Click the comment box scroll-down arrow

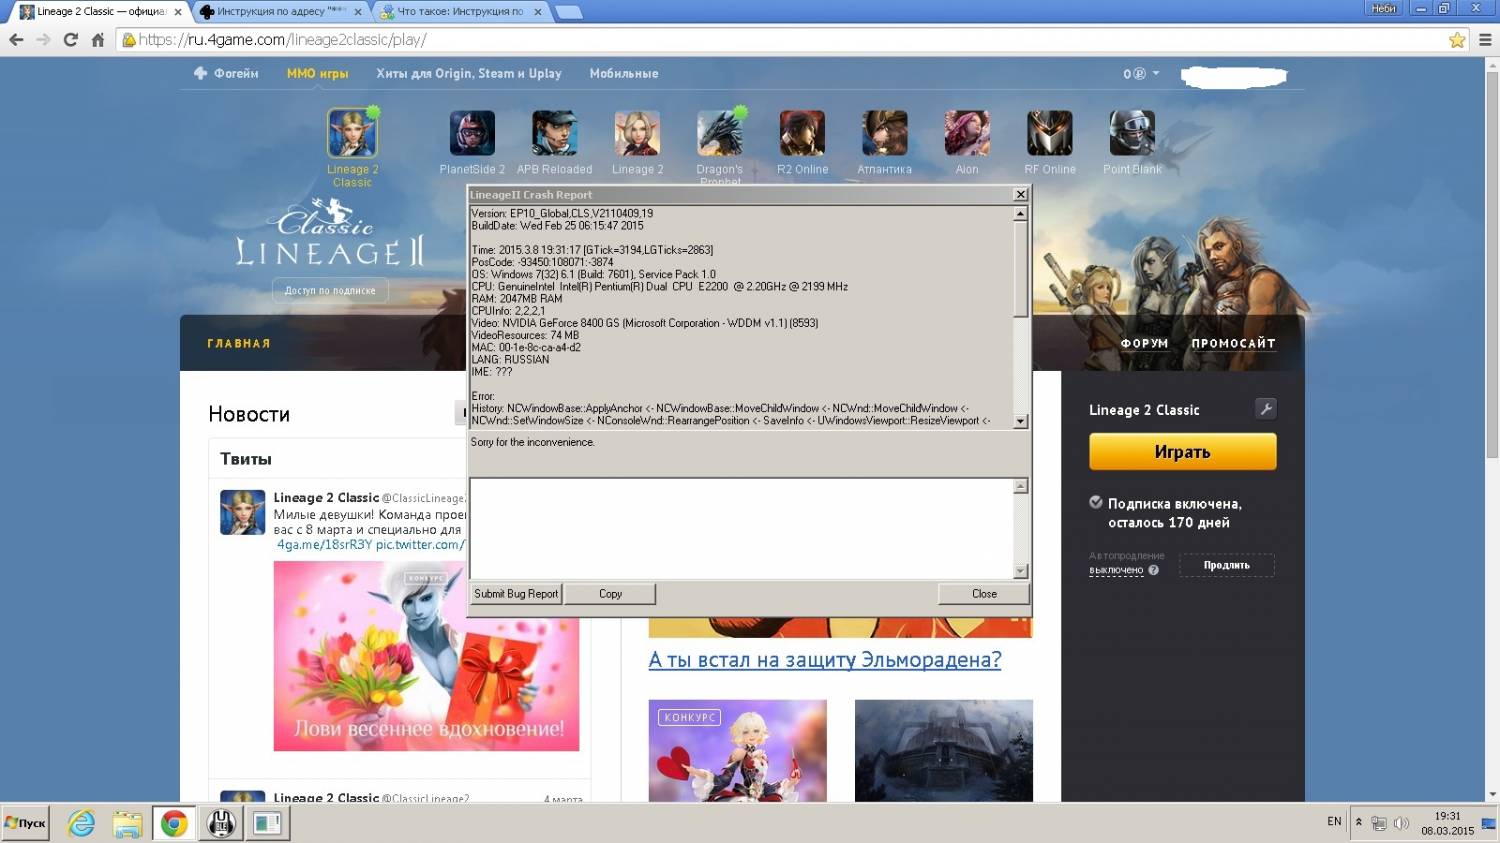coord(1021,571)
